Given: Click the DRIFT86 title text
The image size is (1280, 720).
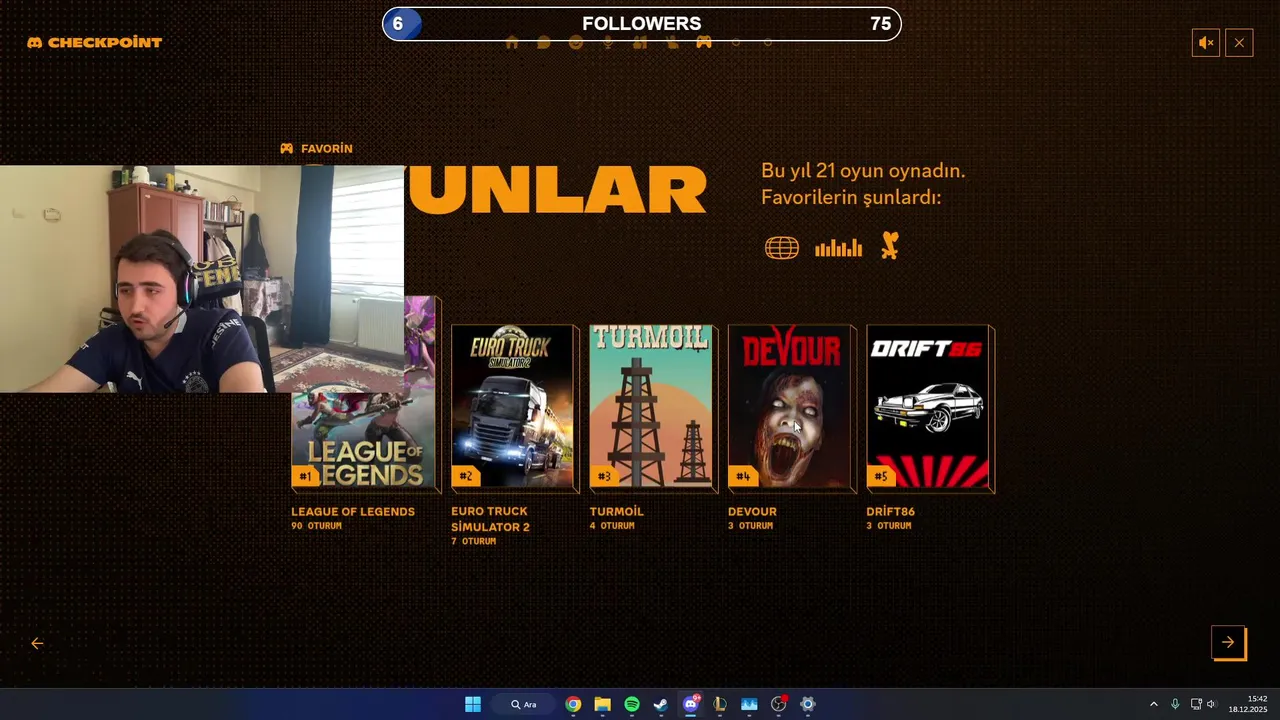Looking at the screenshot, I should pos(891,511).
